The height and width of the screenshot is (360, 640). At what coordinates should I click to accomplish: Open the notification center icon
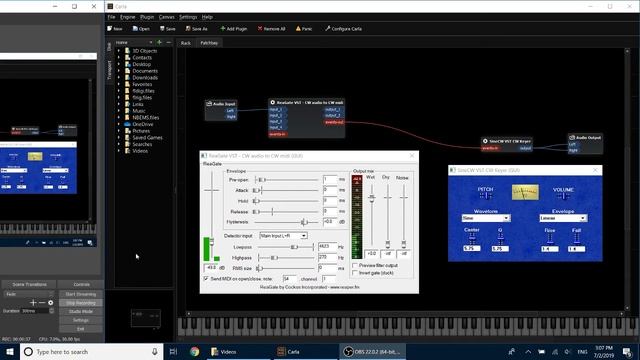click(627, 351)
